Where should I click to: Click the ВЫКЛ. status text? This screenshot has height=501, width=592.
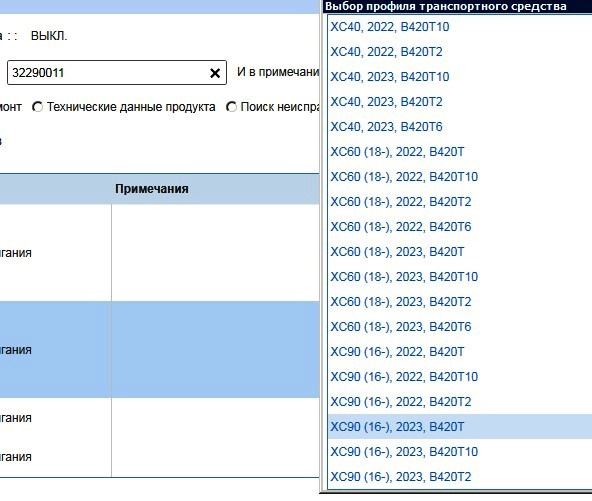[x=49, y=36]
